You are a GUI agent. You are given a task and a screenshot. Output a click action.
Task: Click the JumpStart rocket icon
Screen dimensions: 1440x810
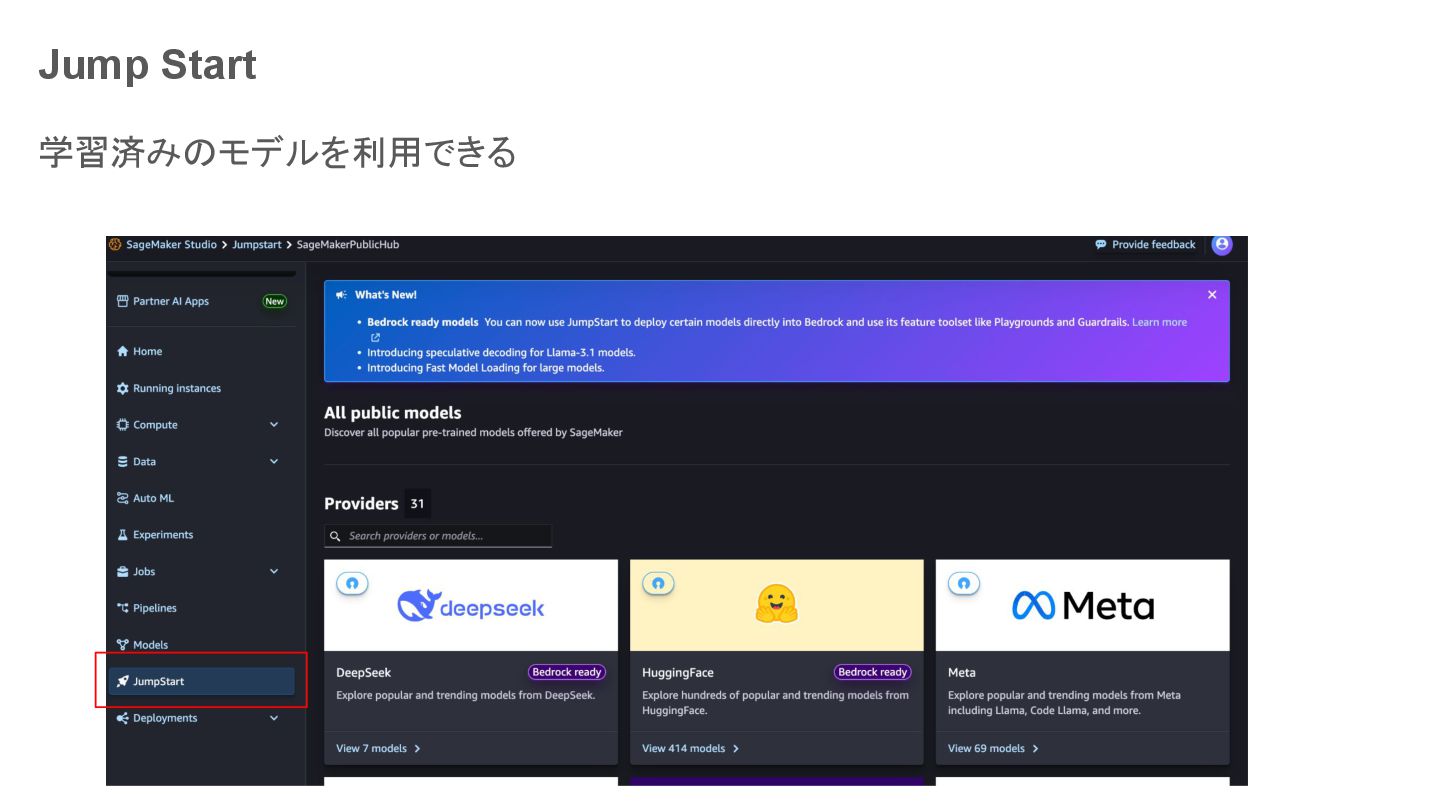[x=123, y=682]
